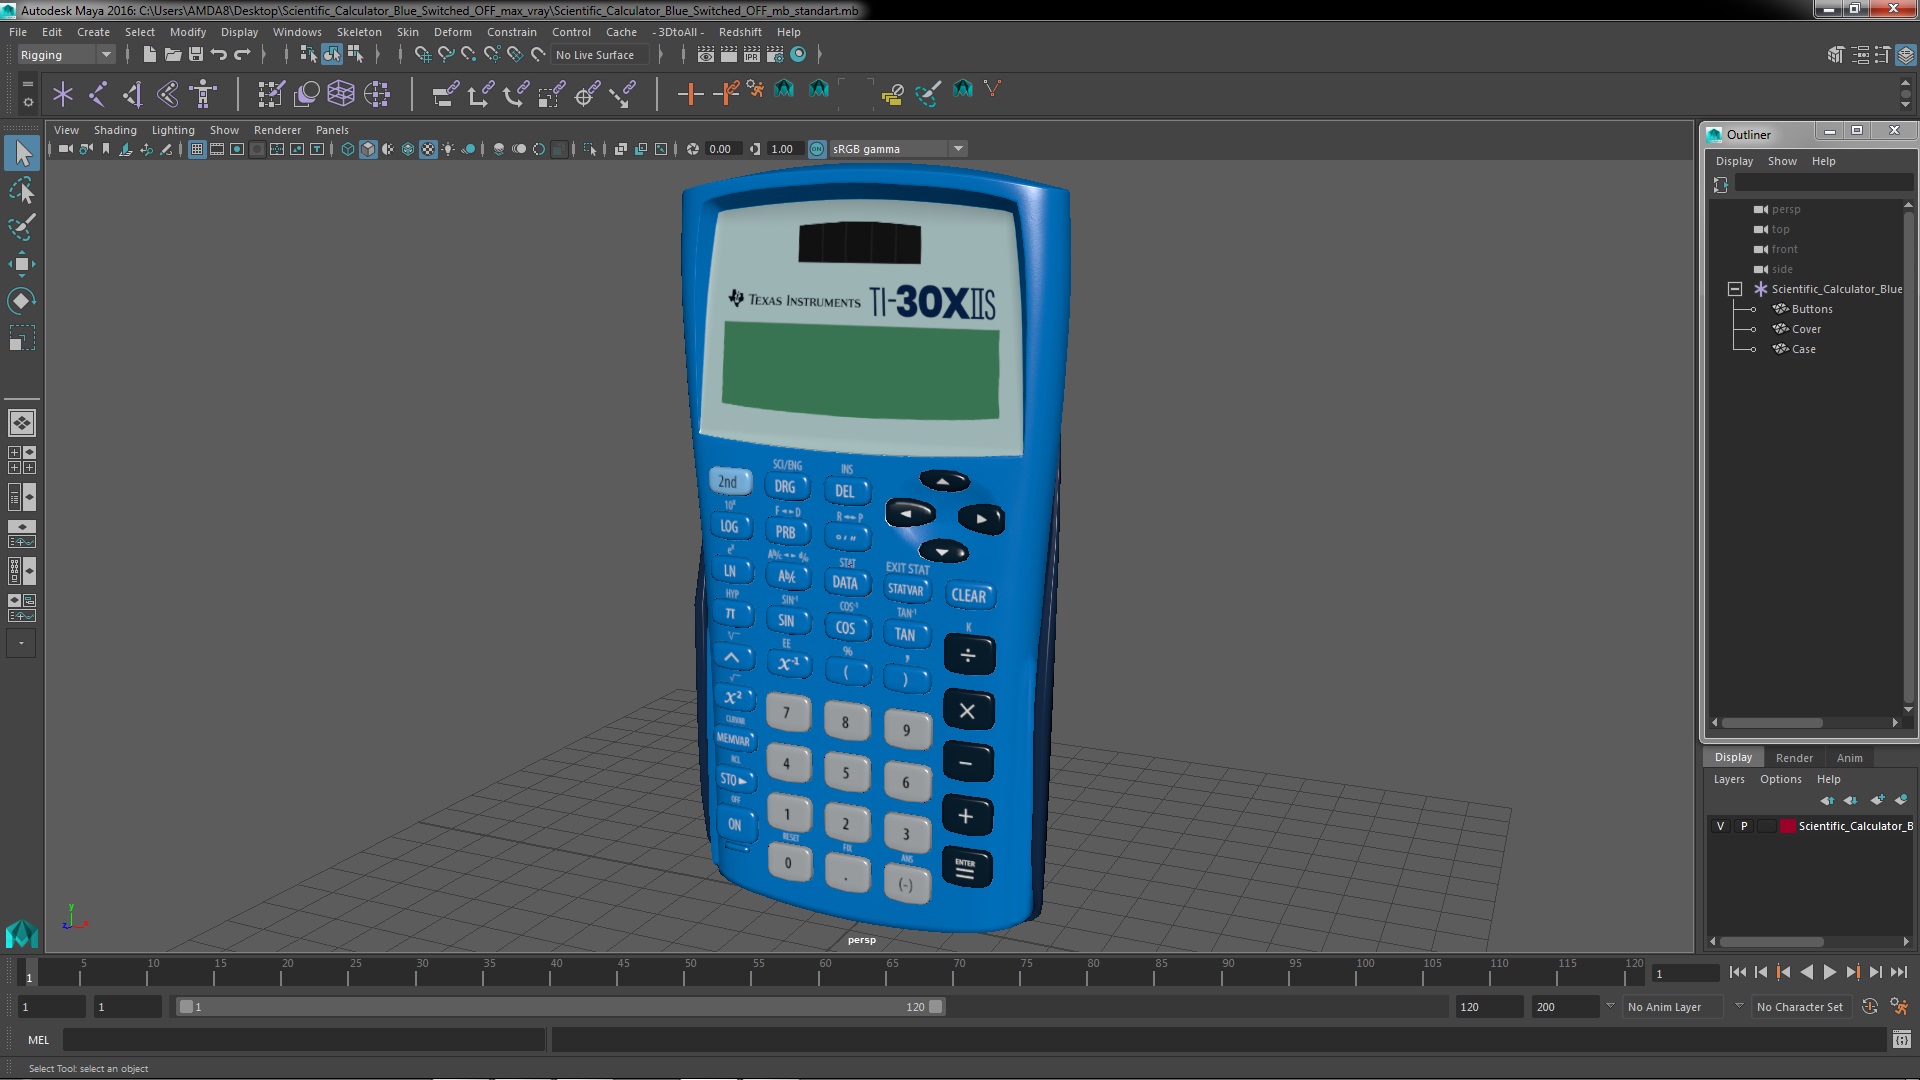Image resolution: width=1920 pixels, height=1080 pixels.
Task: Undo the last action via toolbar arrow
Action: (x=219, y=55)
